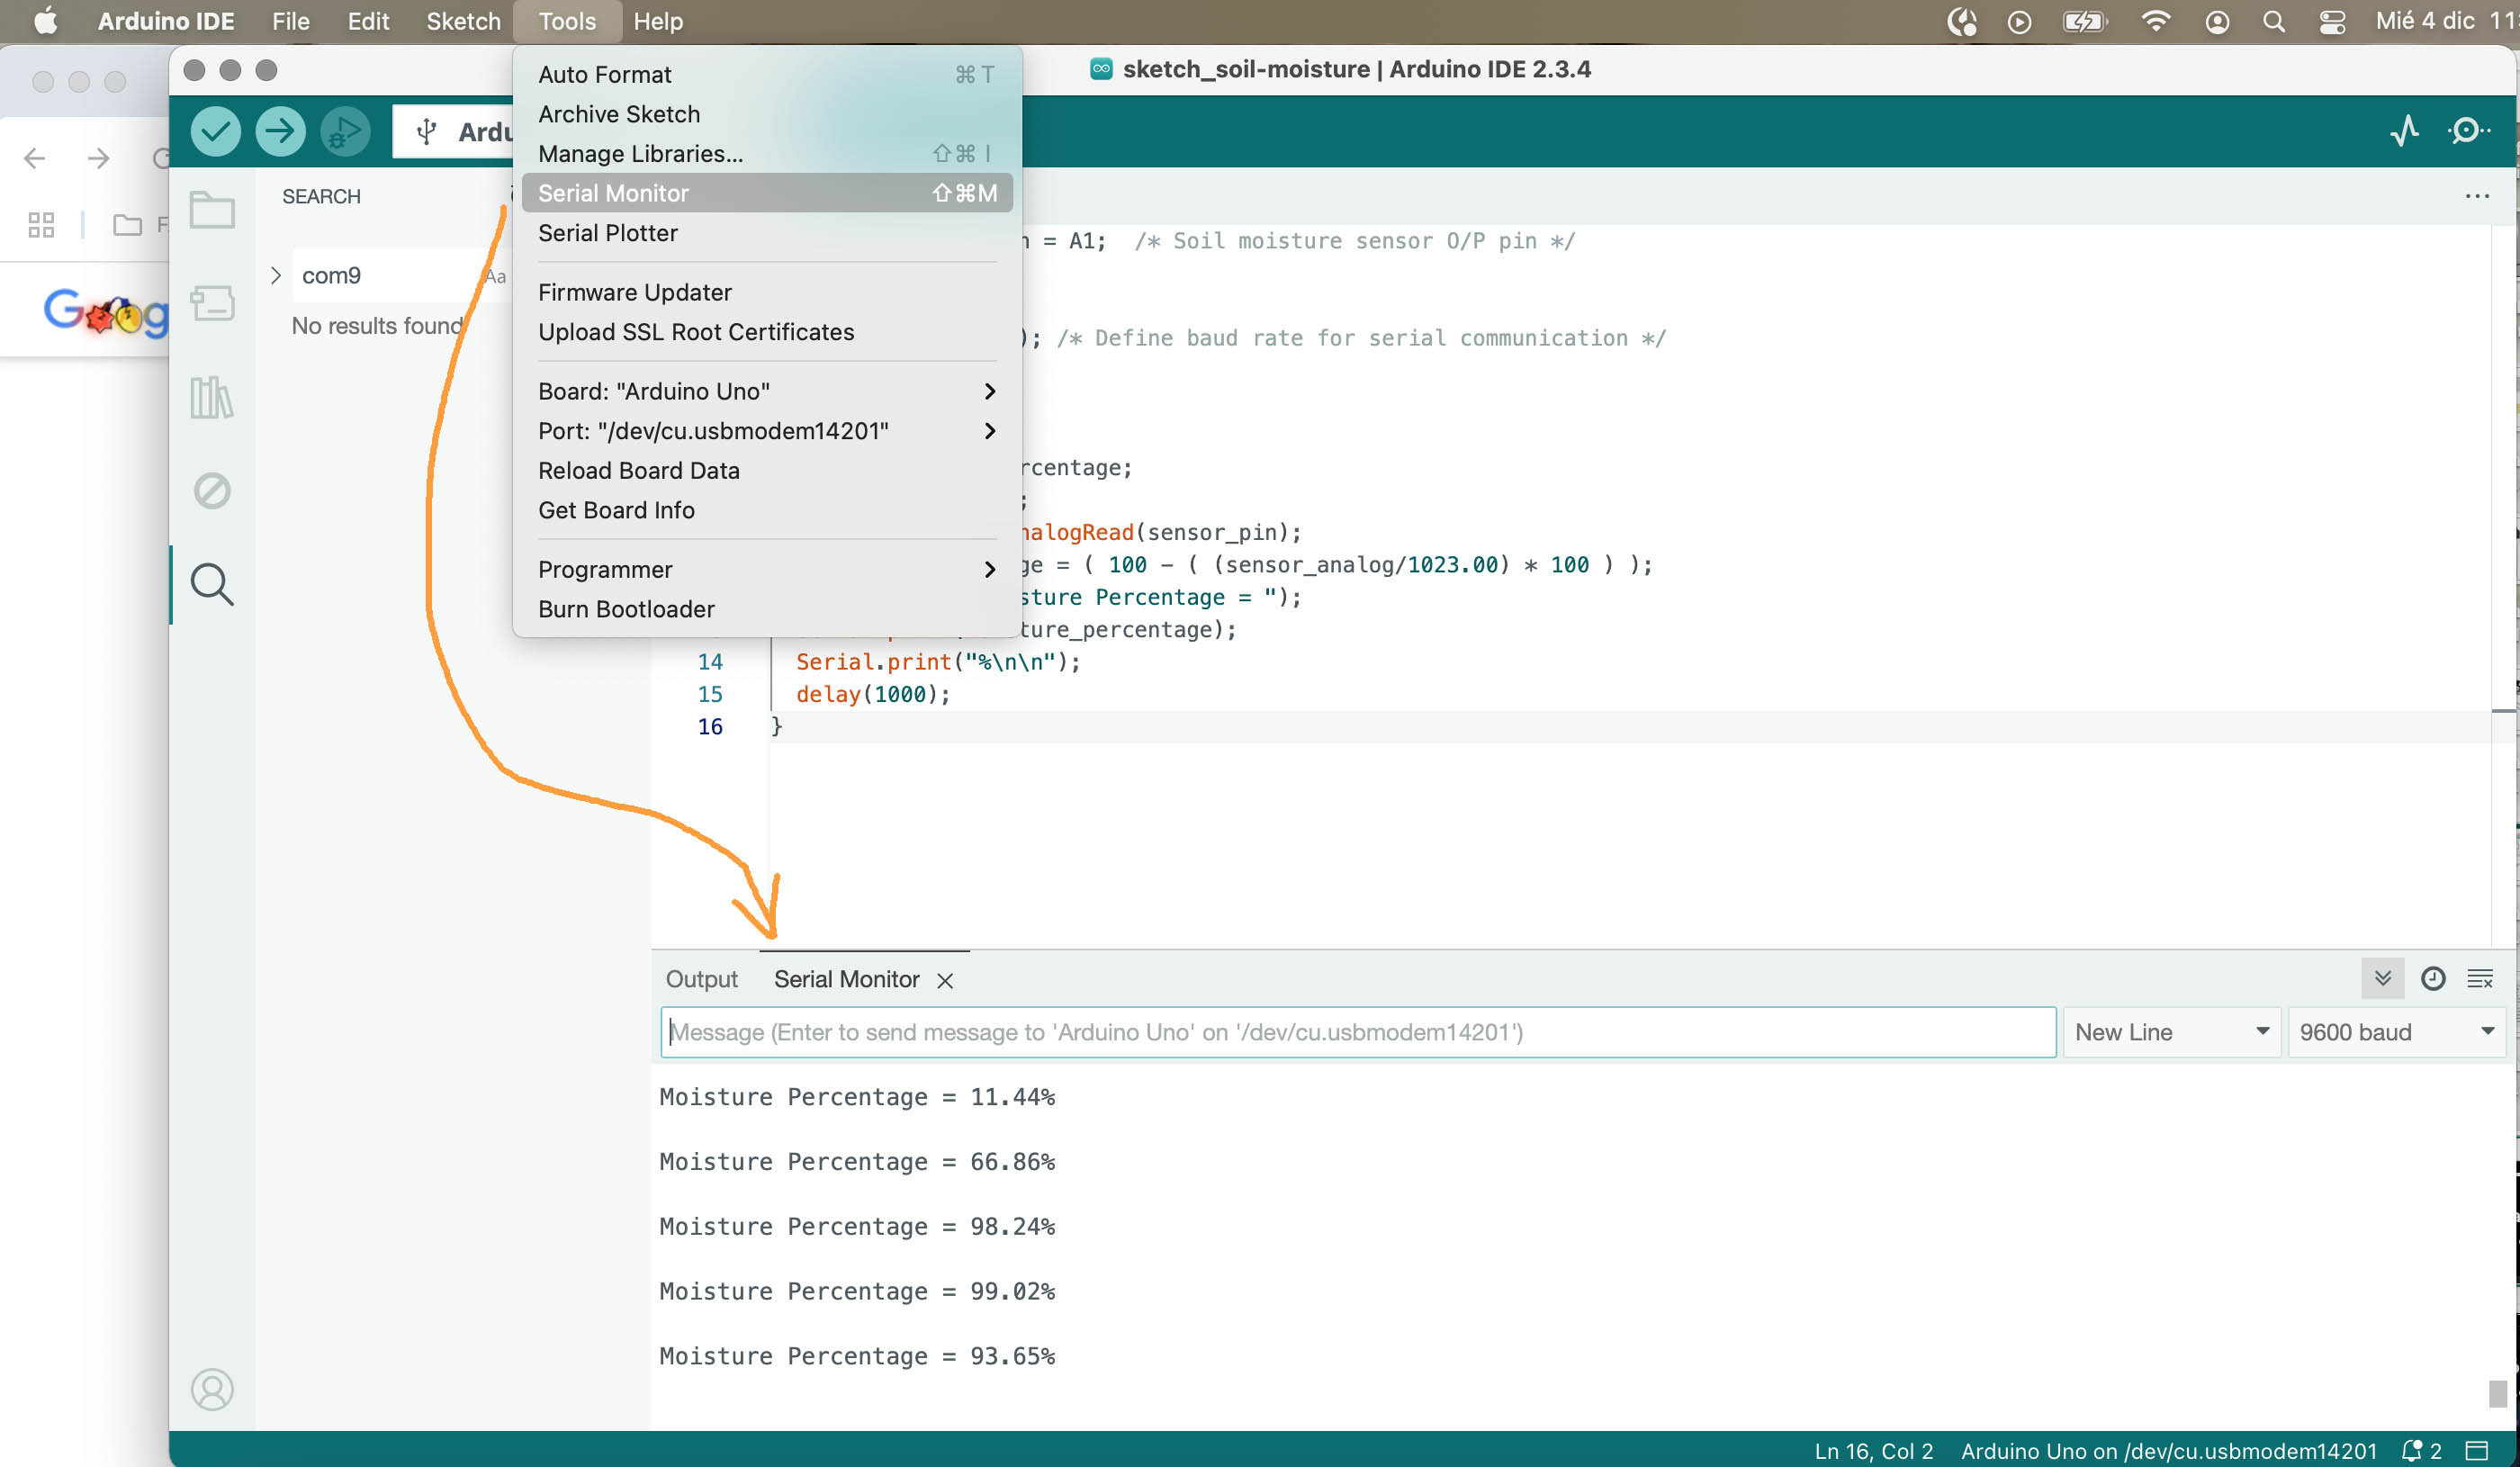Switch to the Output tab

pyautogui.click(x=701, y=980)
